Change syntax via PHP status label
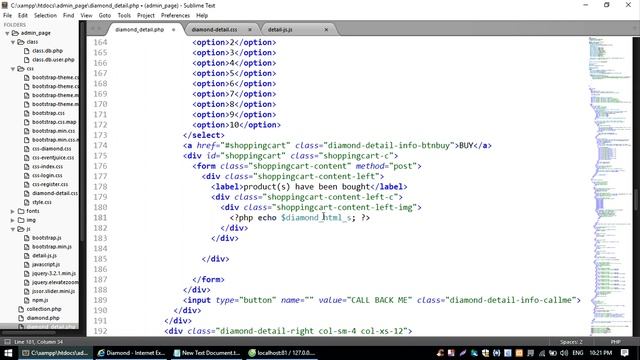The height and width of the screenshot is (360, 640). tap(616, 342)
